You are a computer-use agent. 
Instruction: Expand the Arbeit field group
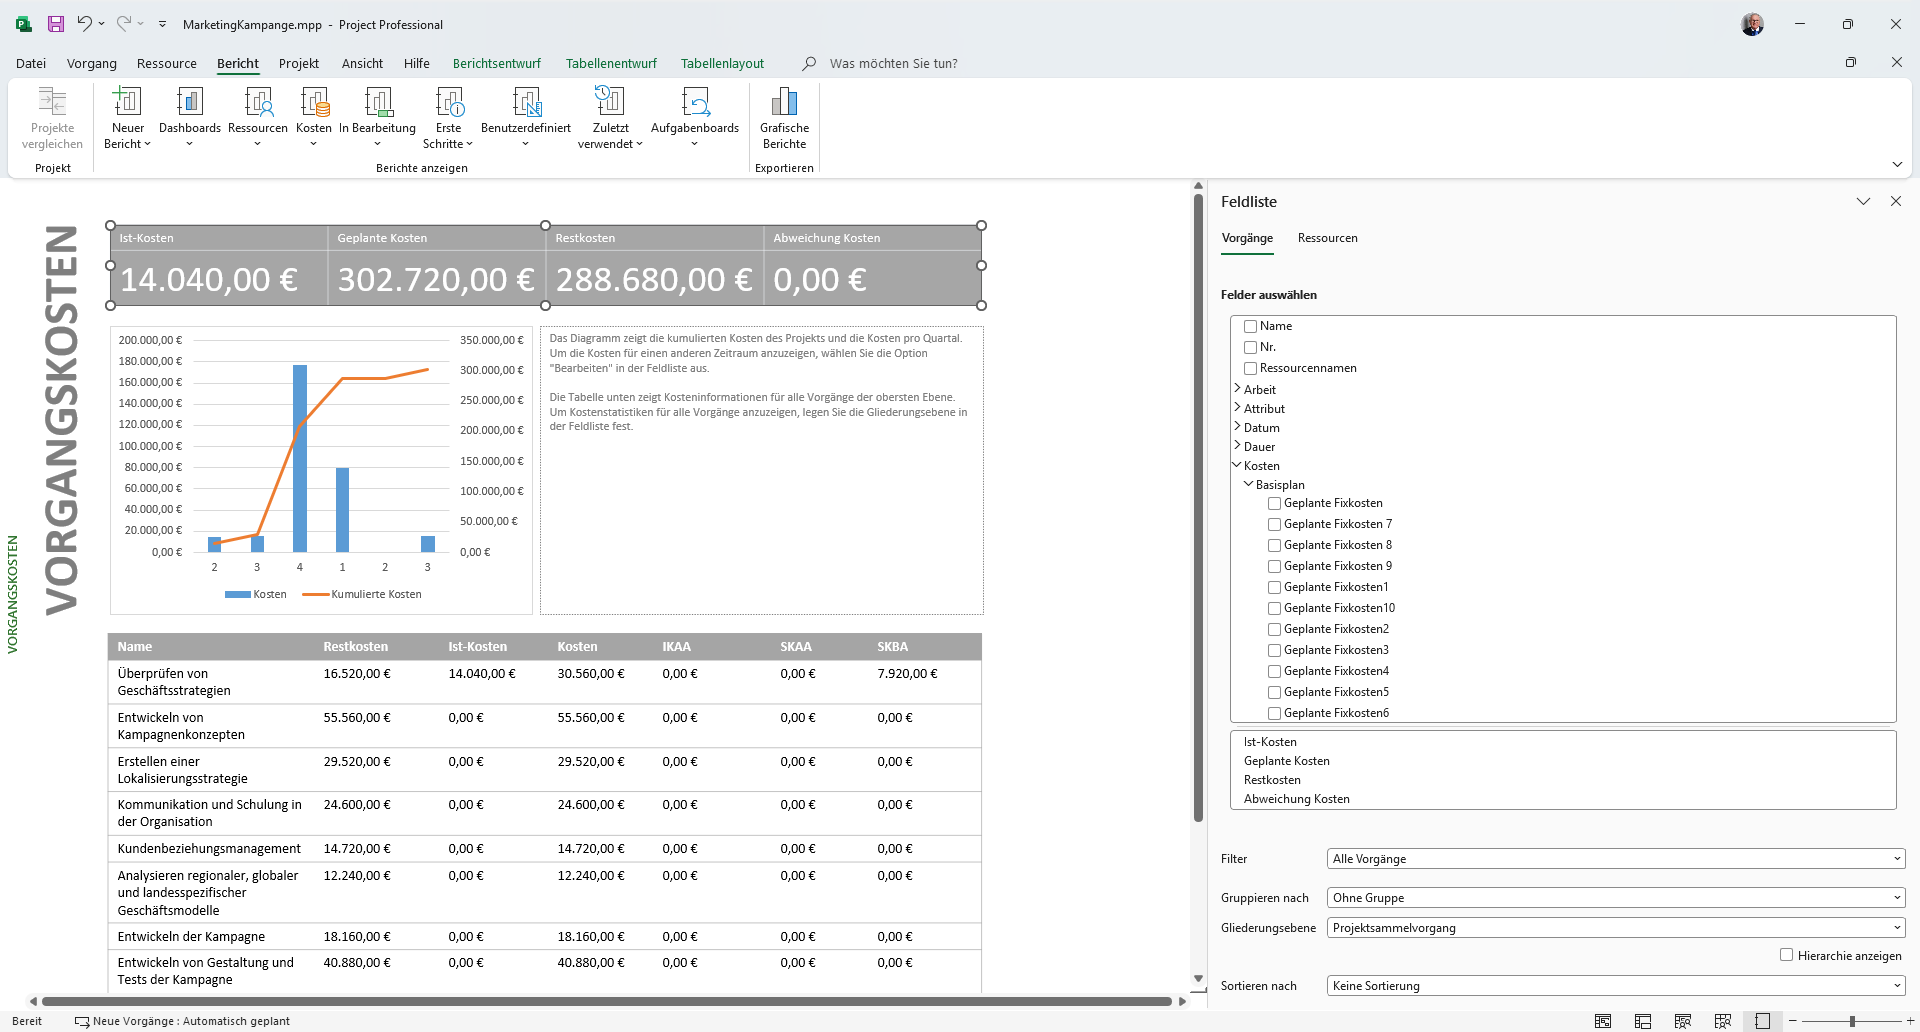[1237, 389]
